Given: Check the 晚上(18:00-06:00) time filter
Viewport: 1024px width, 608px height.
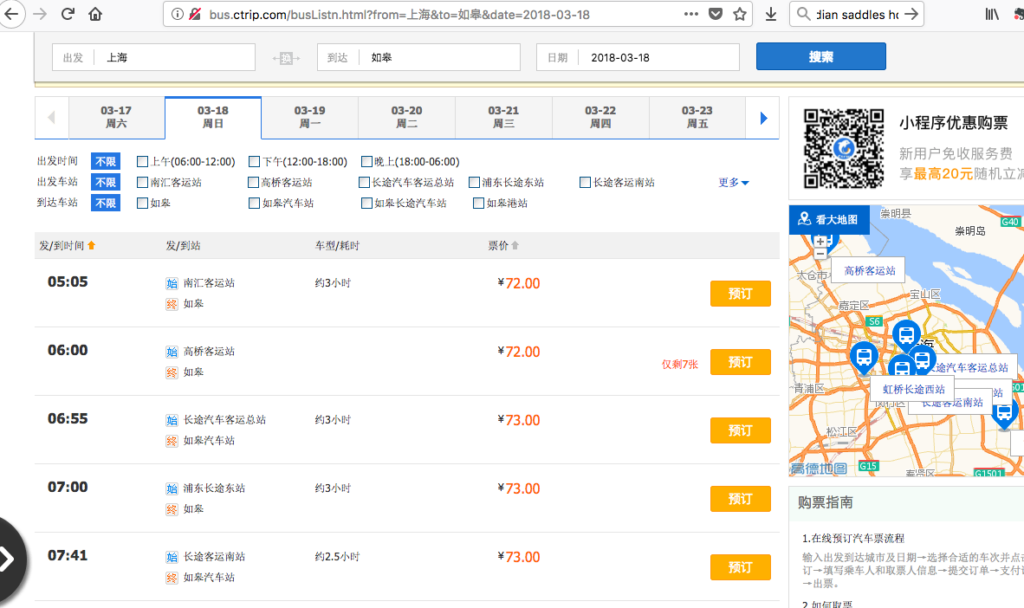Looking at the screenshot, I should click(366, 161).
